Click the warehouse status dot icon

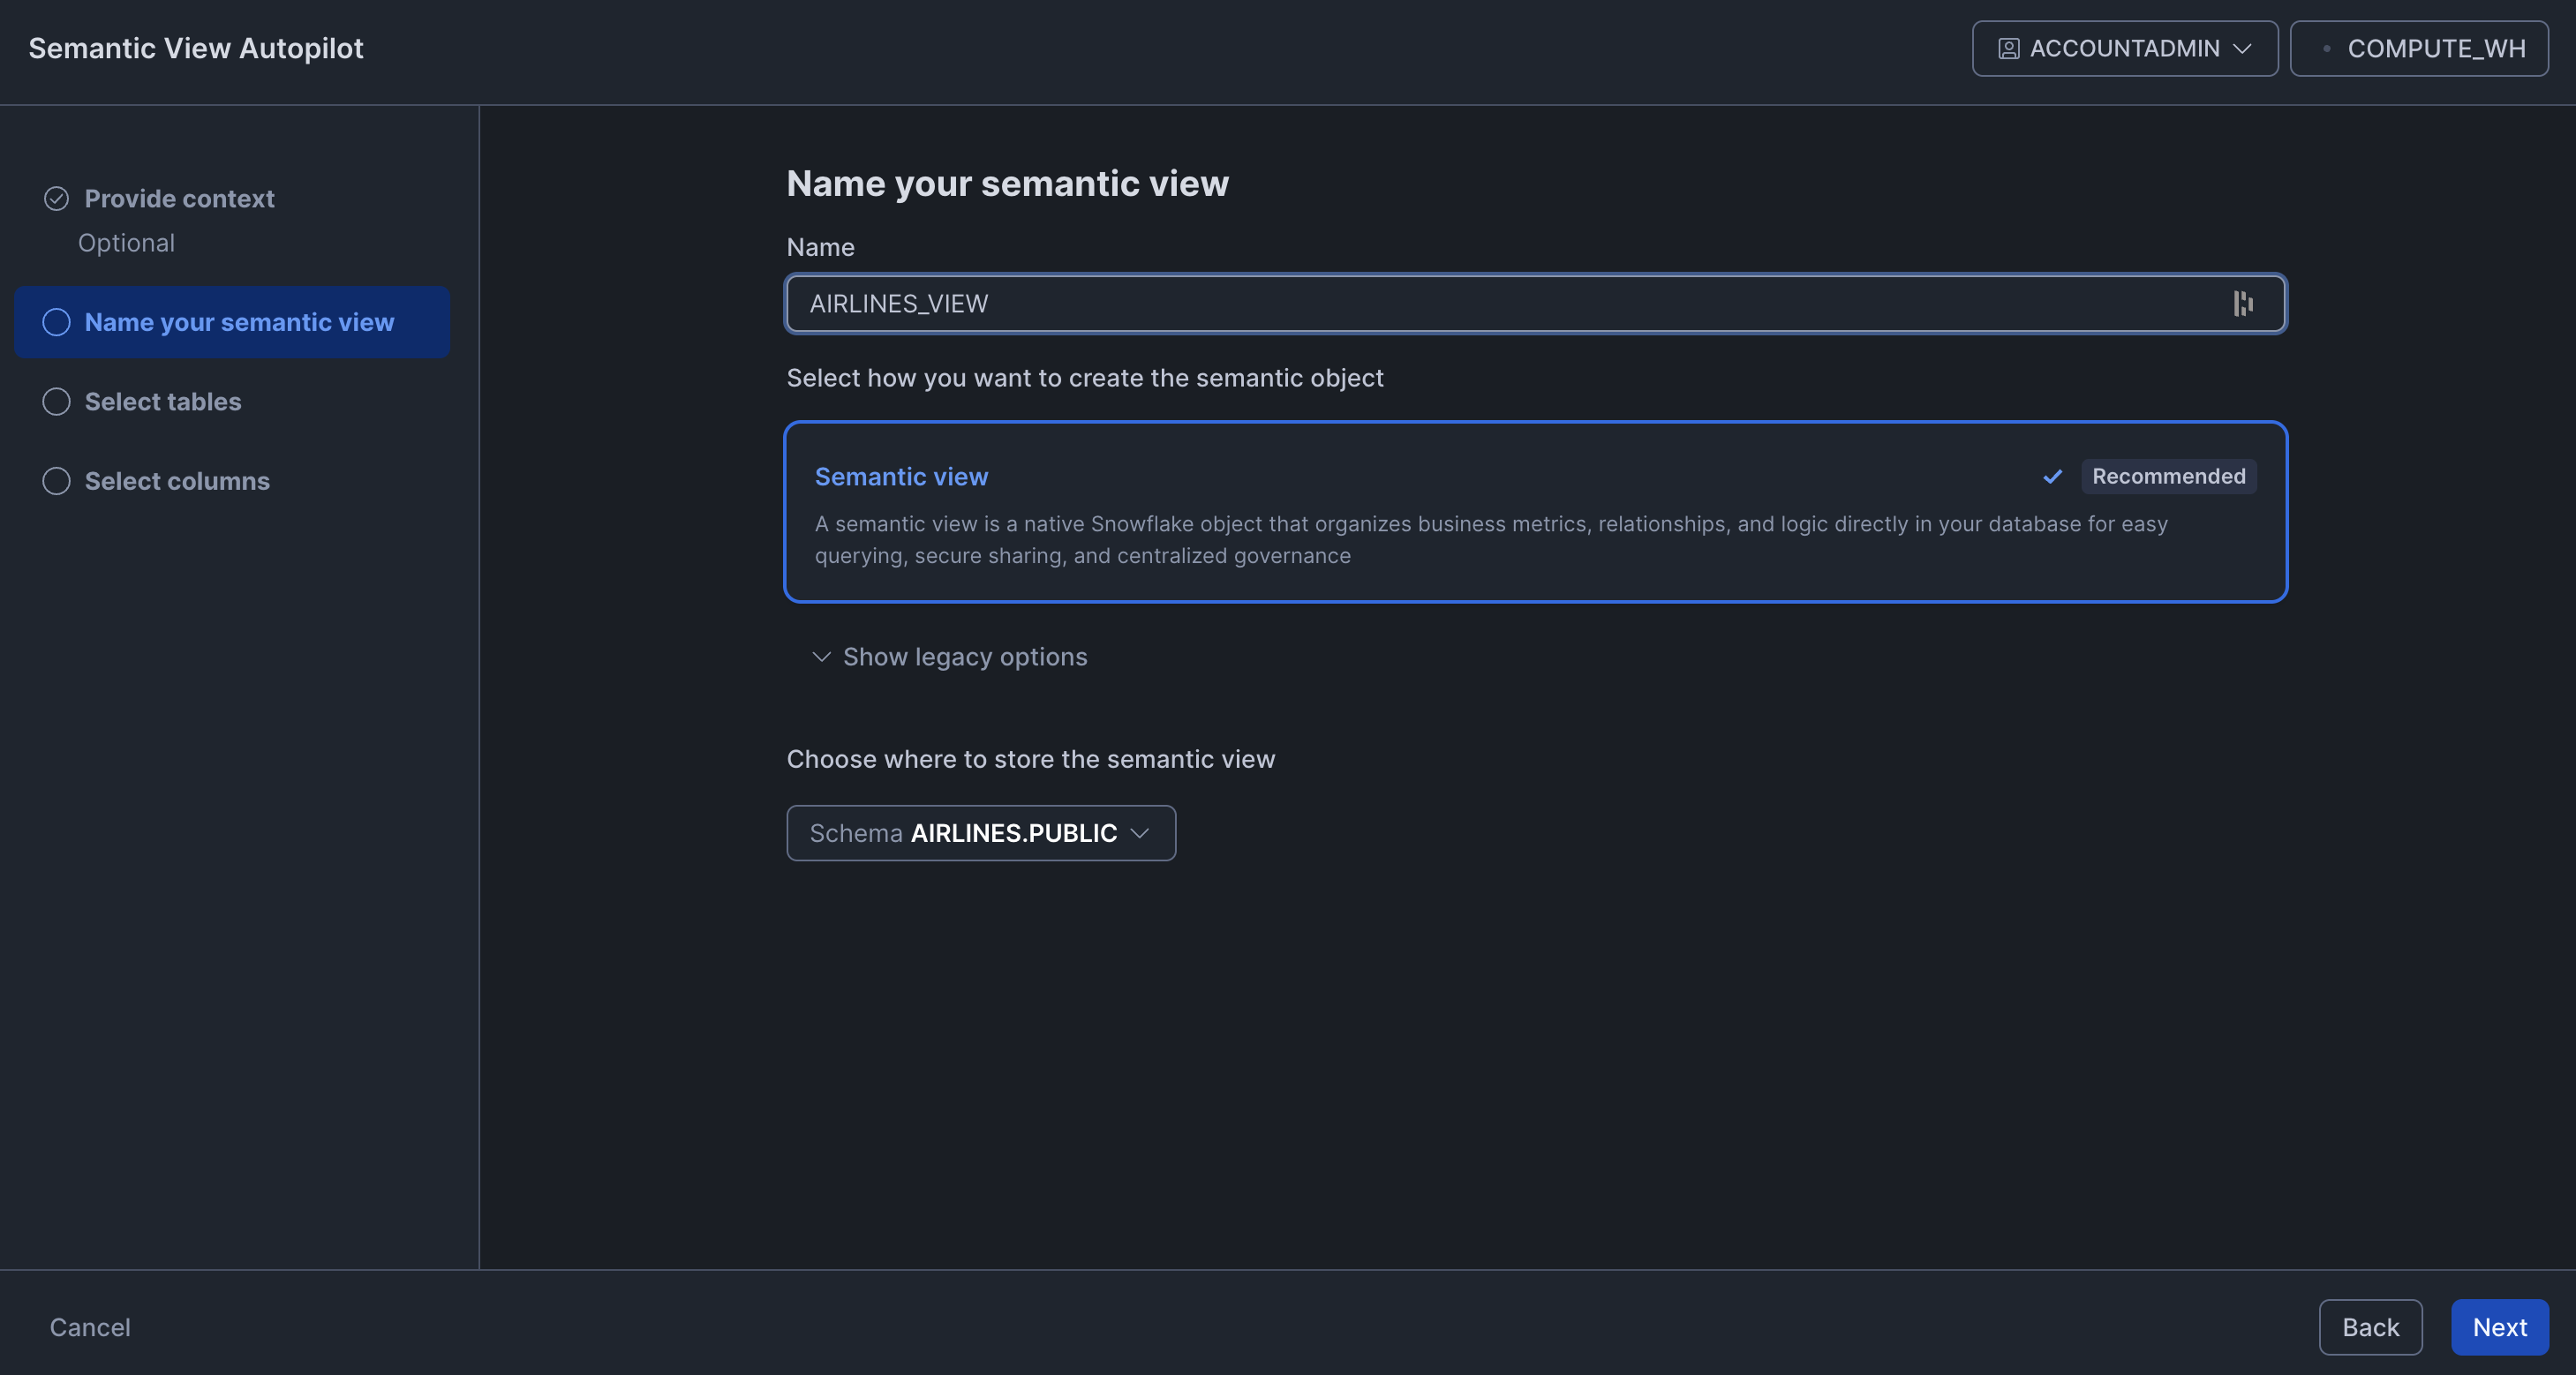pos(2327,48)
